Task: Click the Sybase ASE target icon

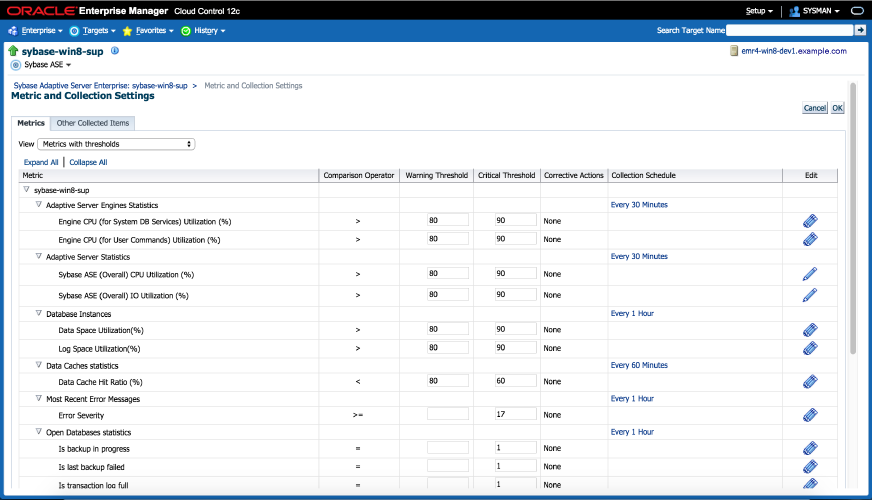Action: [x=16, y=65]
